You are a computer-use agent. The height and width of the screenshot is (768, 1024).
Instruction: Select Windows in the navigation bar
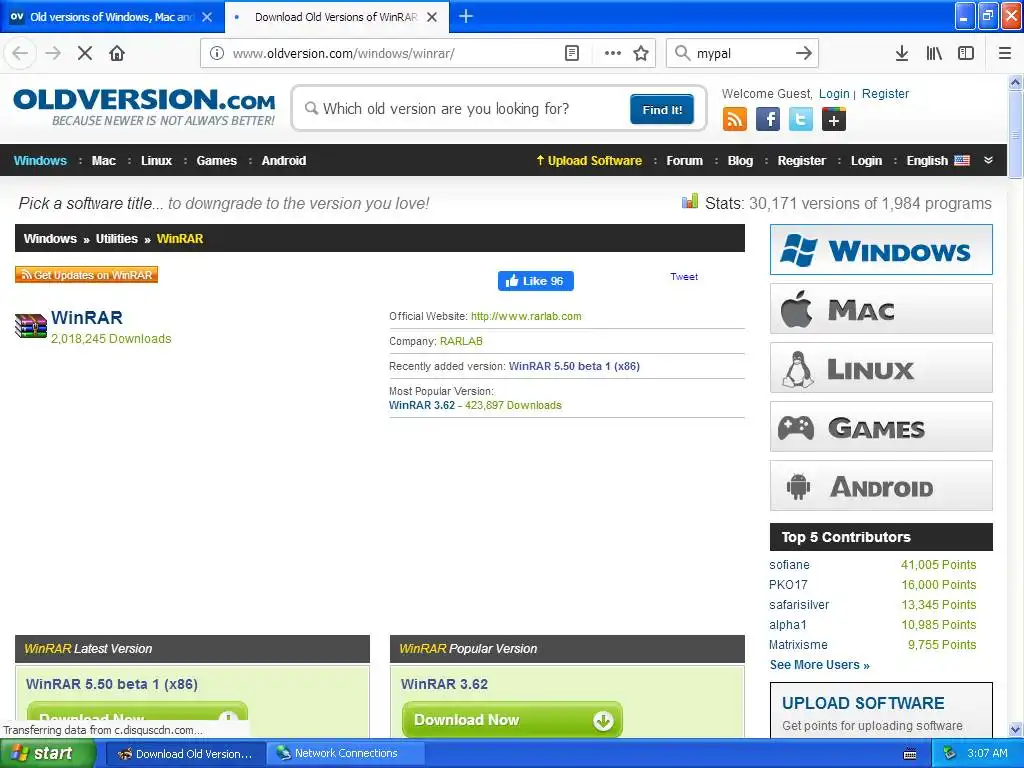coord(40,161)
